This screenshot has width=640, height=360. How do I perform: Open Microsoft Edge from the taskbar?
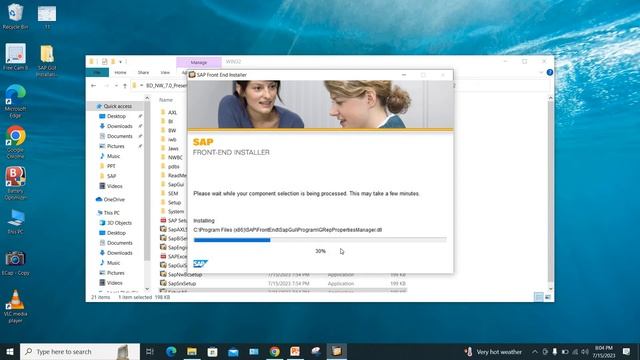(171, 351)
